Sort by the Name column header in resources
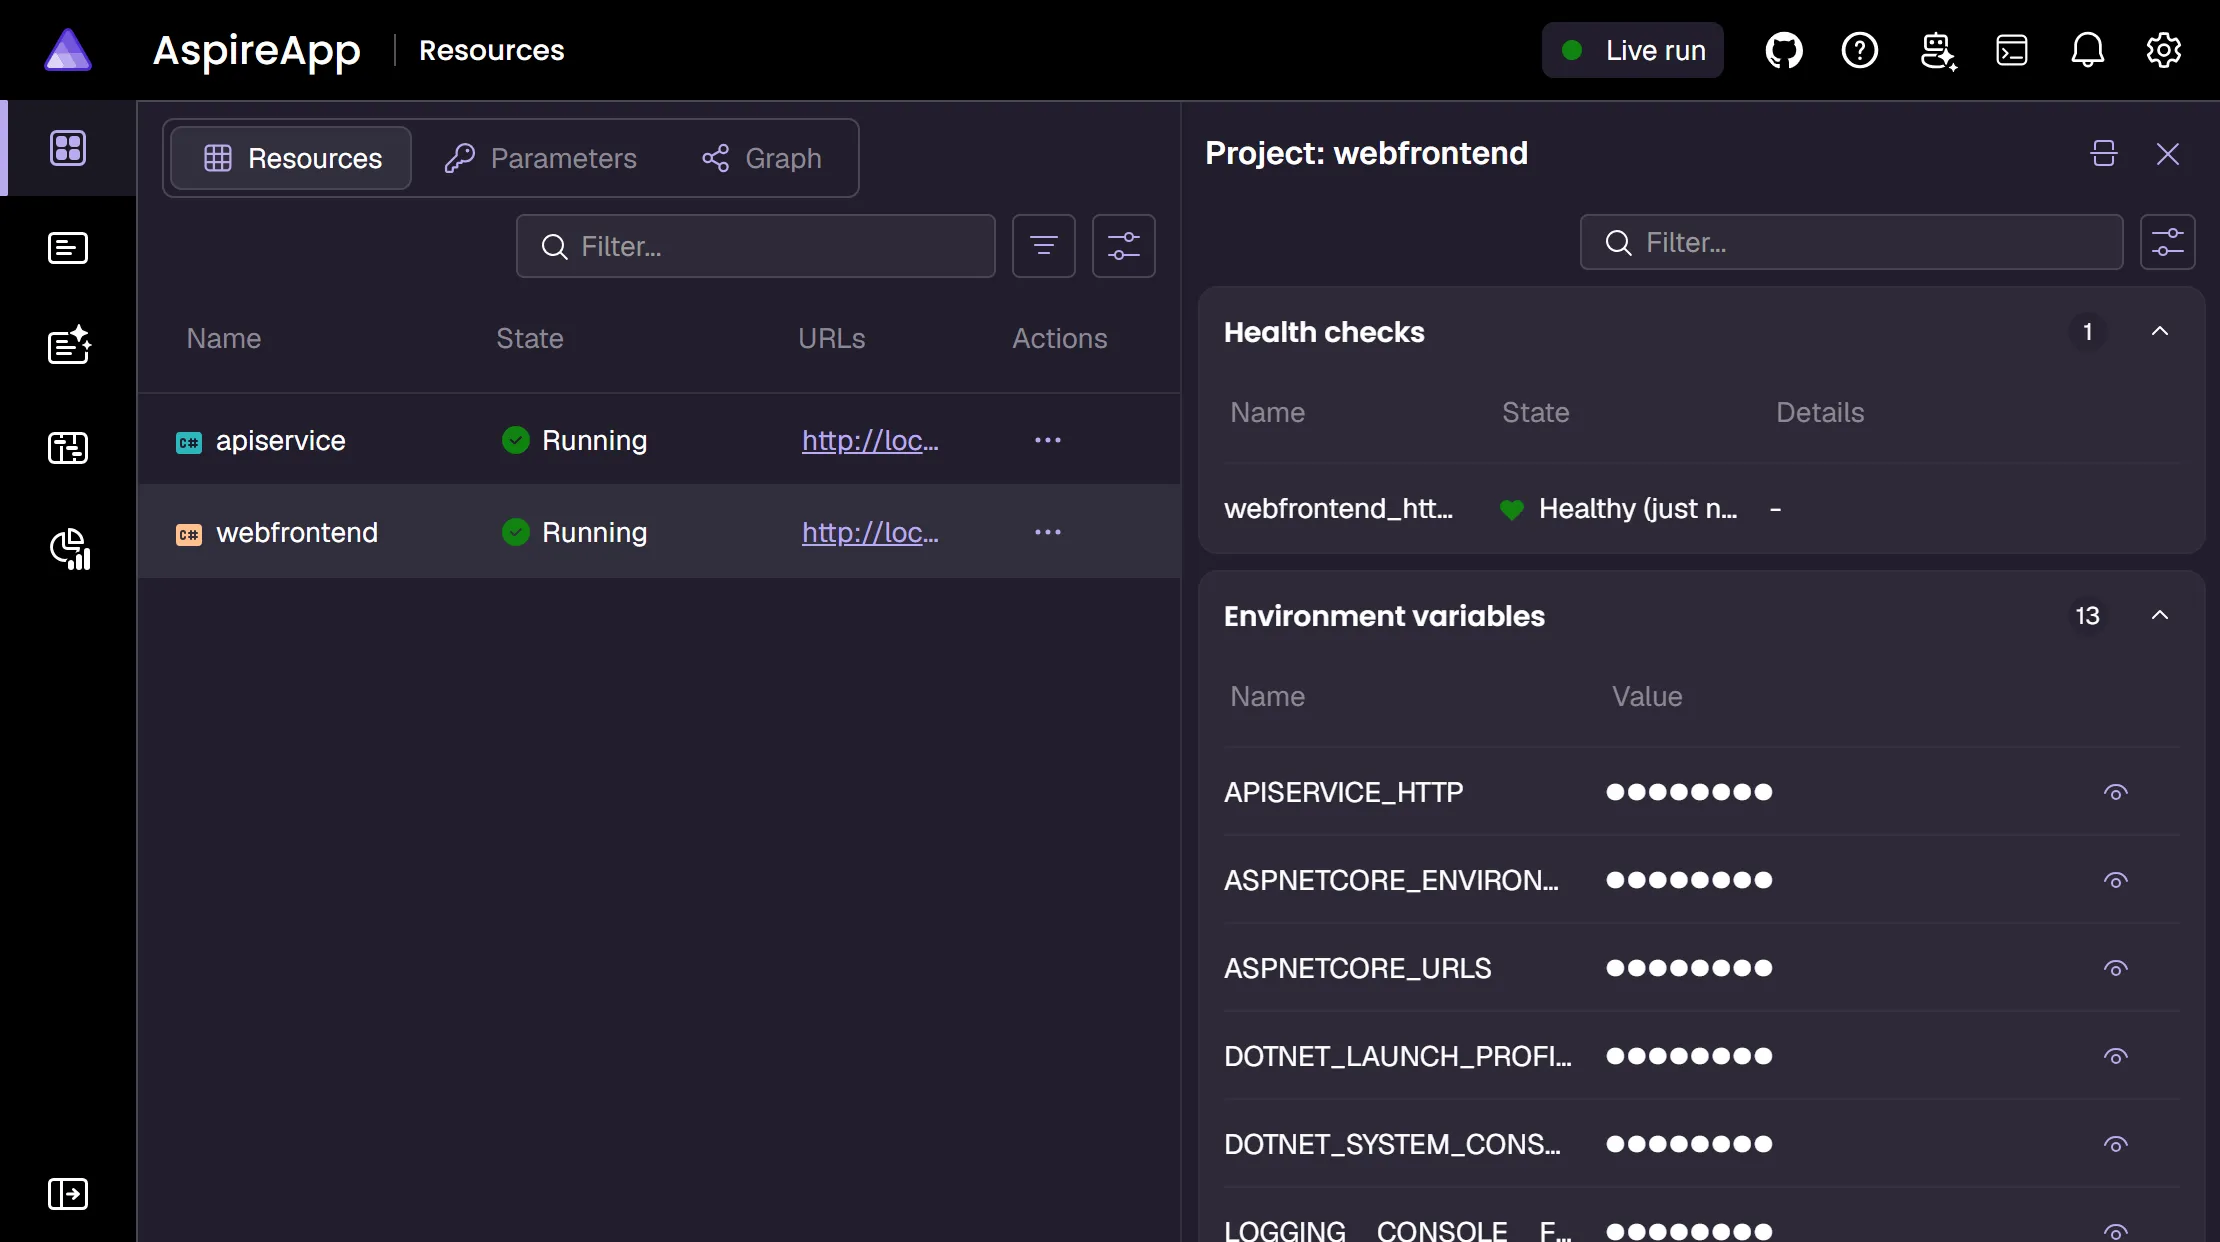Screen dimensions: 2220x1242 click(x=224, y=339)
